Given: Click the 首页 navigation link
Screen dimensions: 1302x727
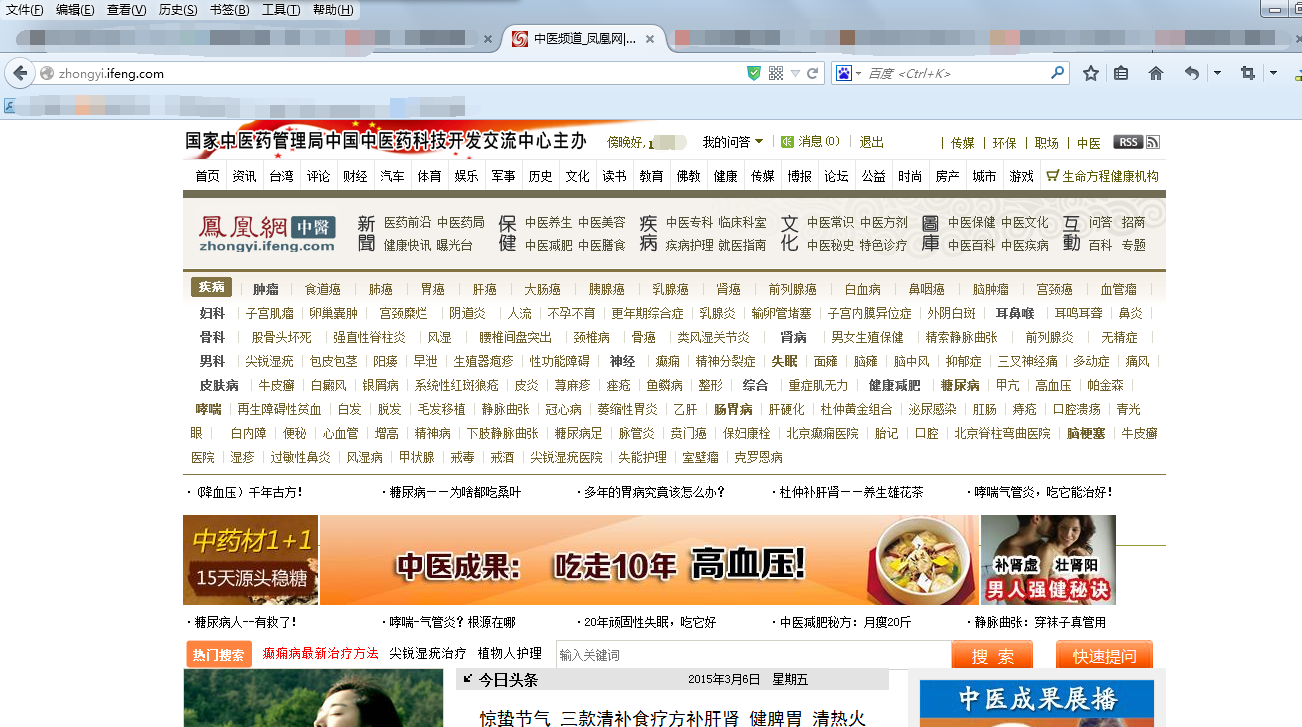Looking at the screenshot, I should [x=207, y=176].
